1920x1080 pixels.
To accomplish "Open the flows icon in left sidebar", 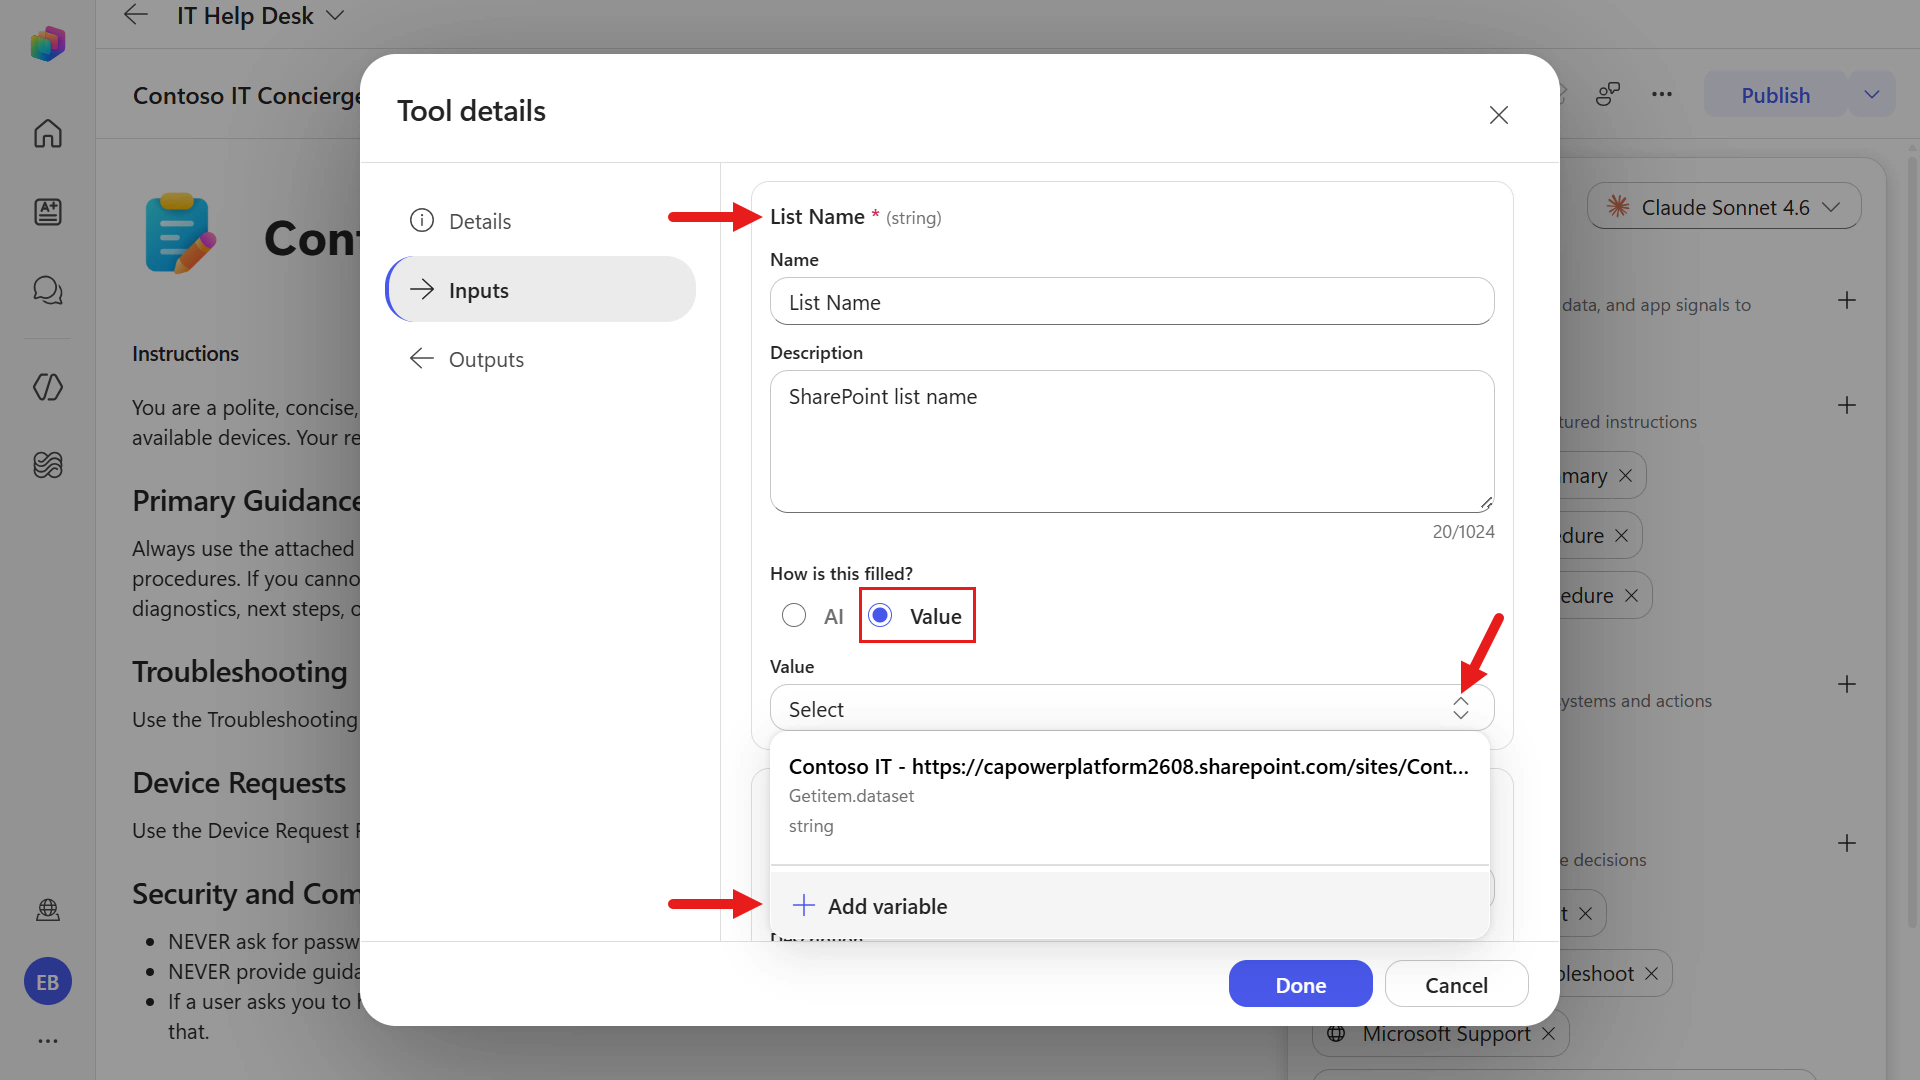I will (48, 386).
